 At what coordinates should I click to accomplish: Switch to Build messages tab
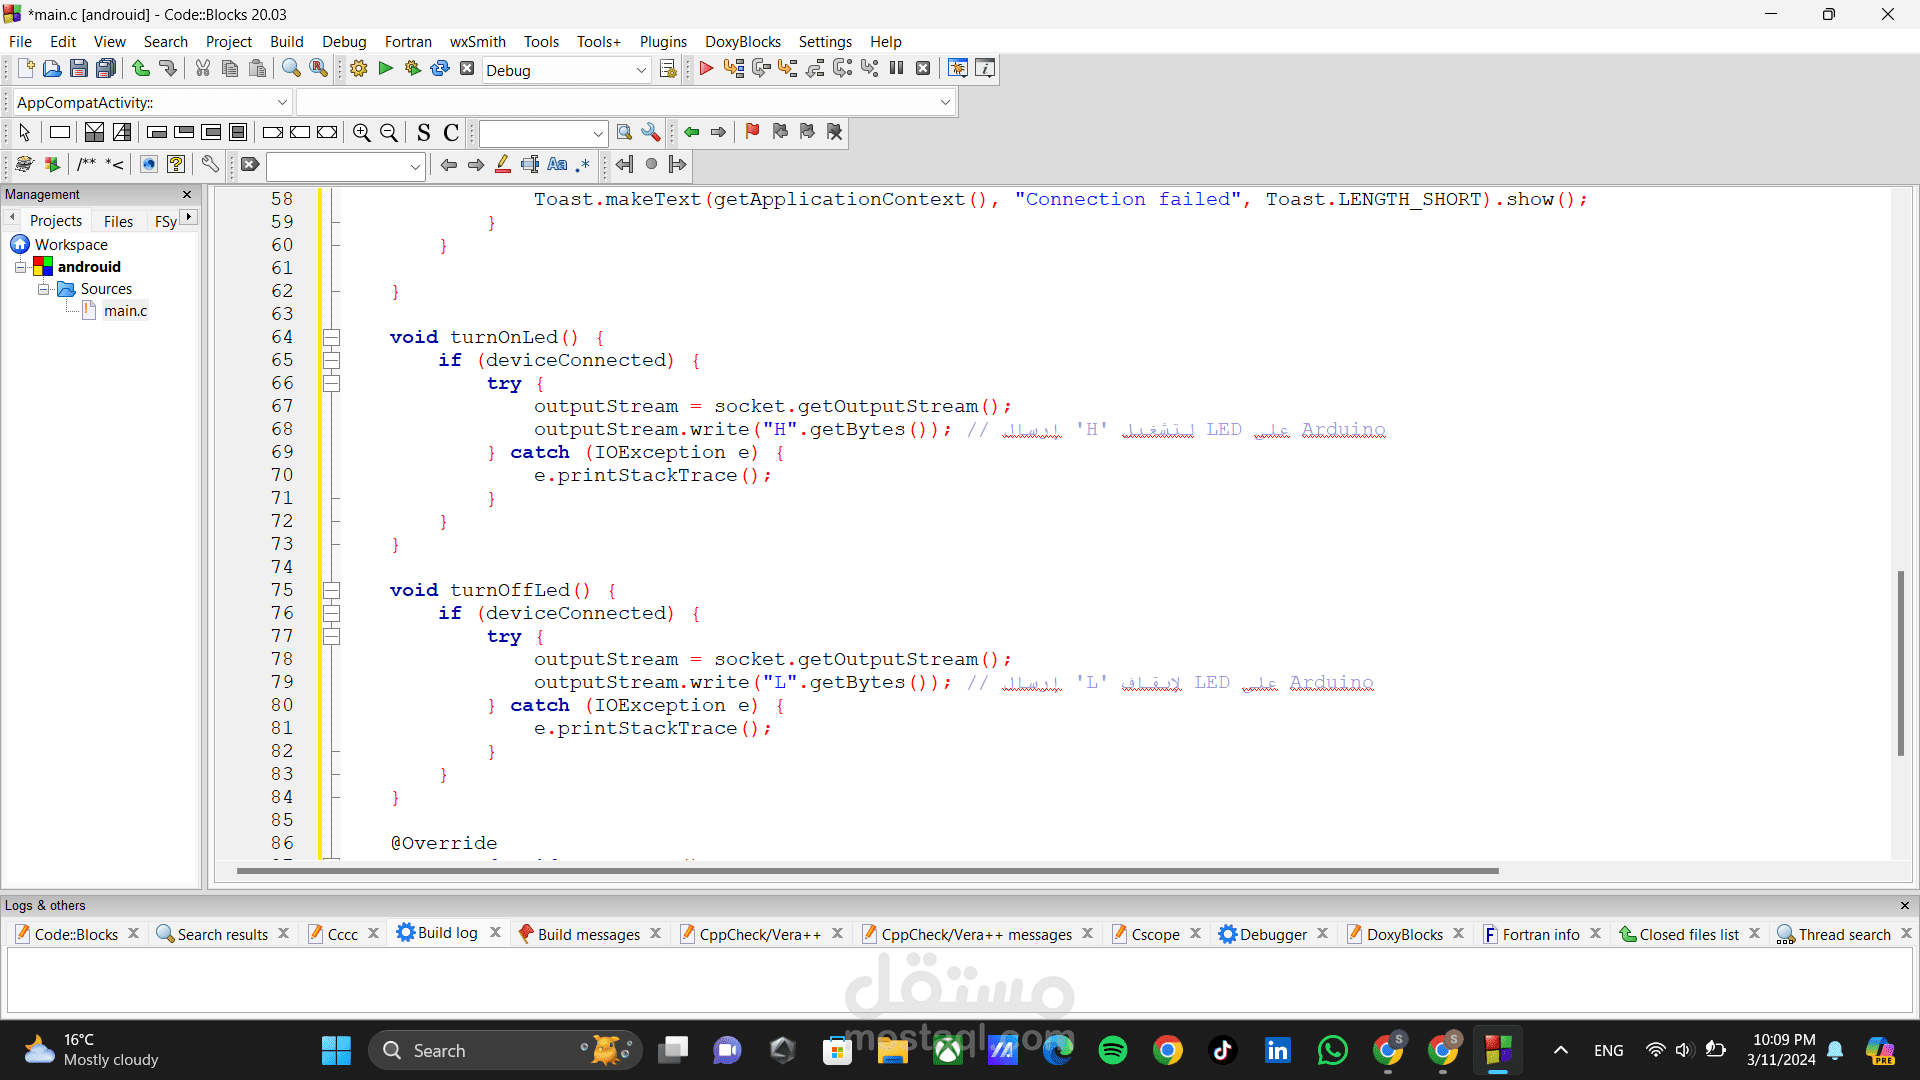(x=588, y=934)
